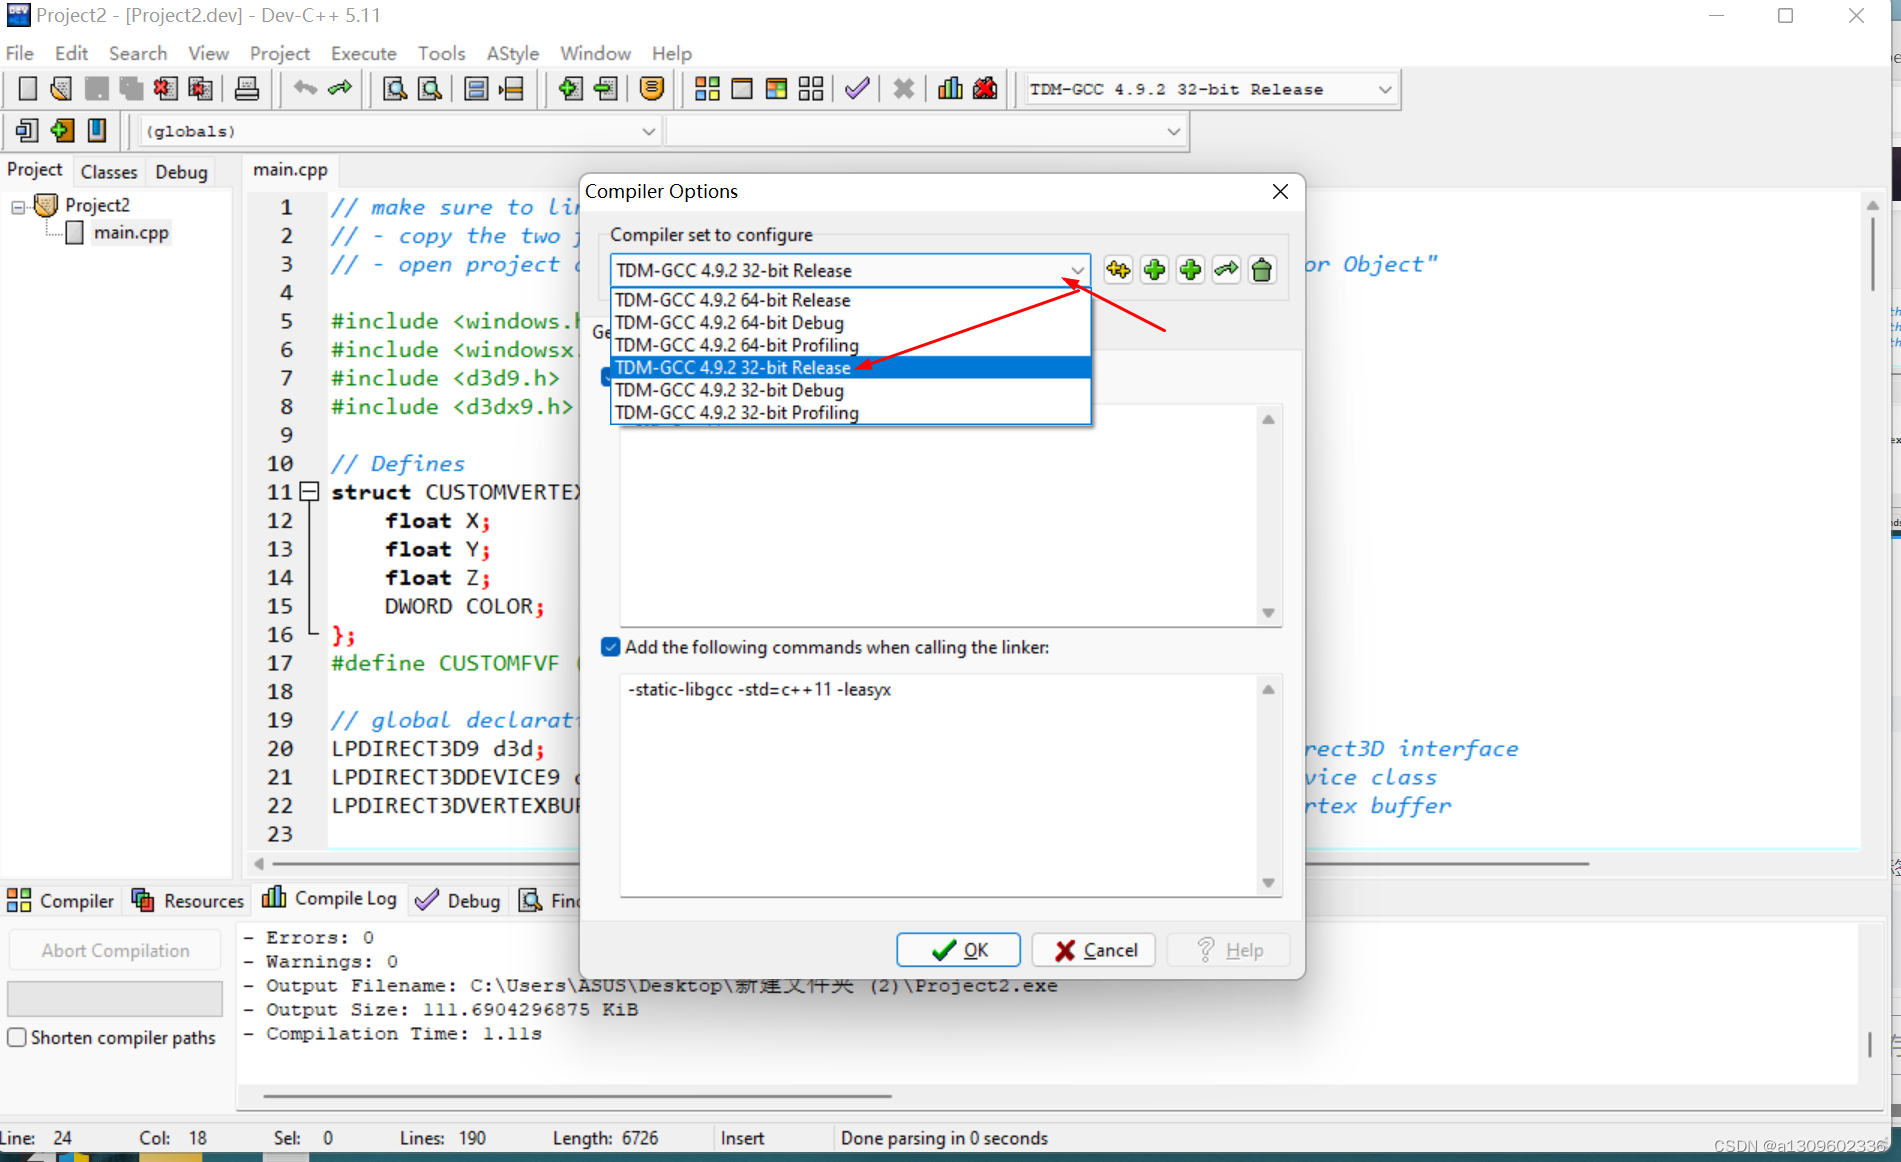Image resolution: width=1901 pixels, height=1162 pixels.
Task: Switch to the Resources bottom tab
Action: click(188, 901)
